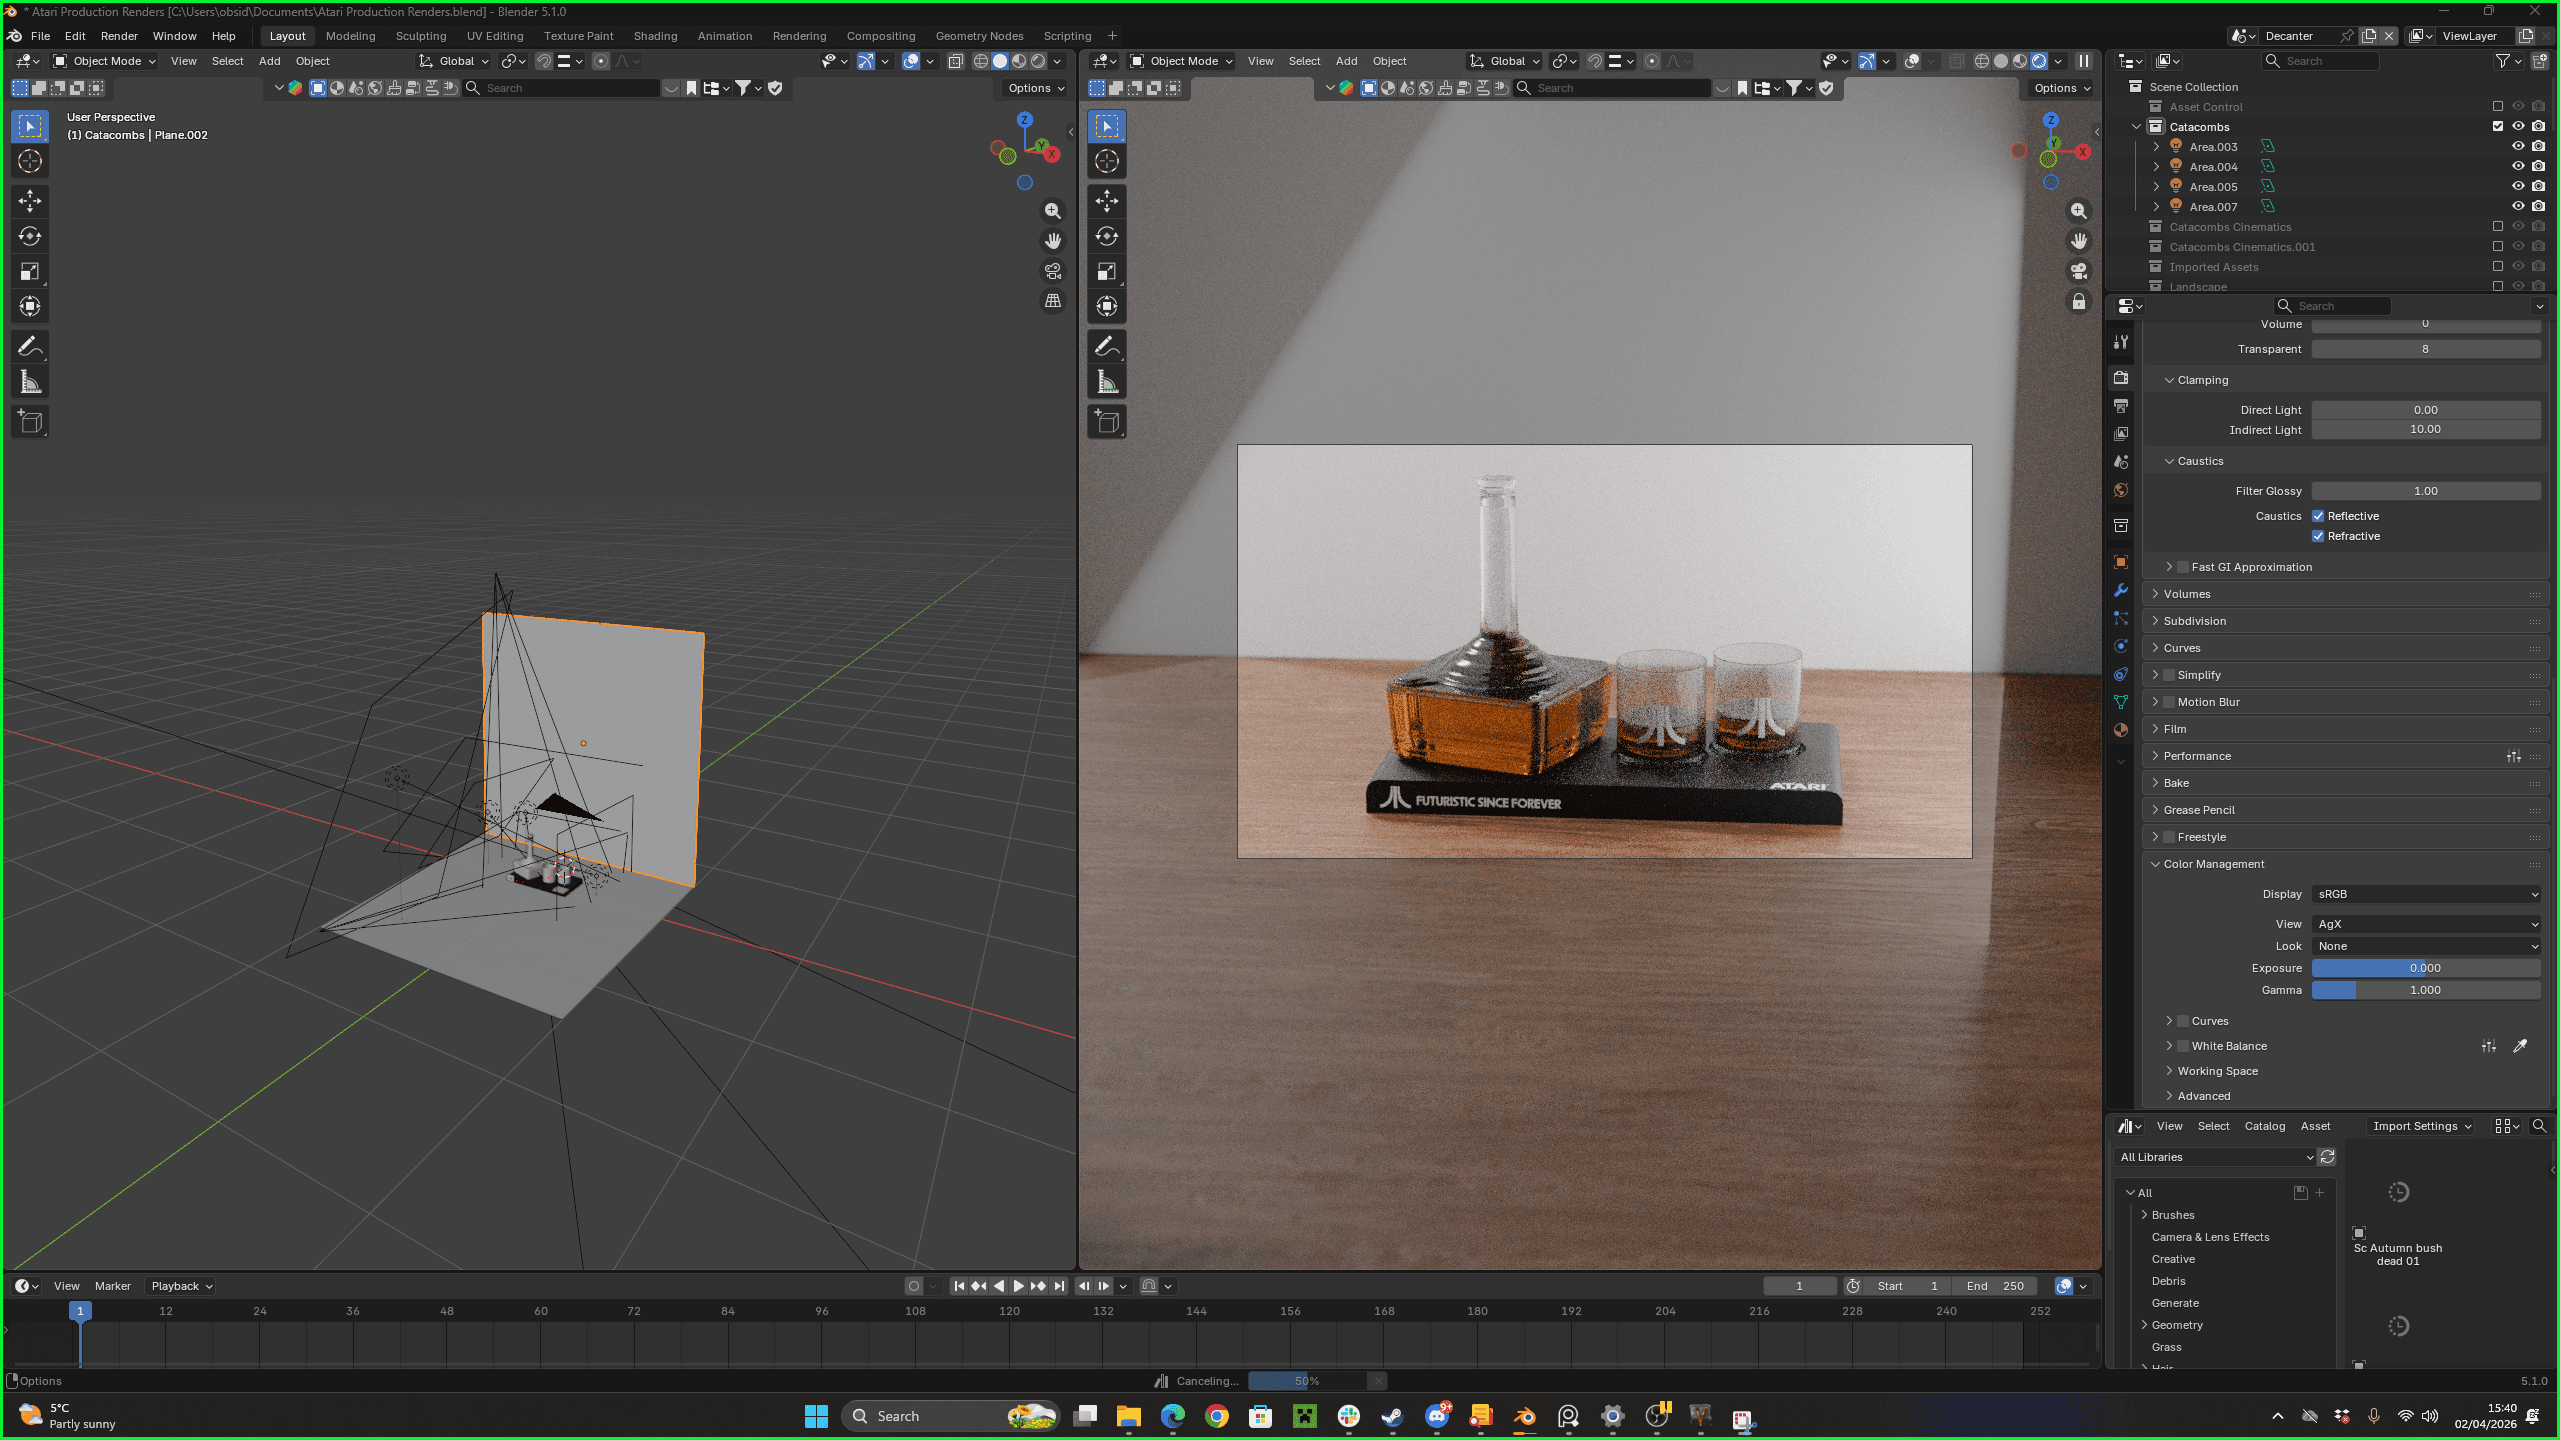2560x1440 pixels.
Task: Disable Reflective caustics checkbox
Action: [x=2318, y=516]
